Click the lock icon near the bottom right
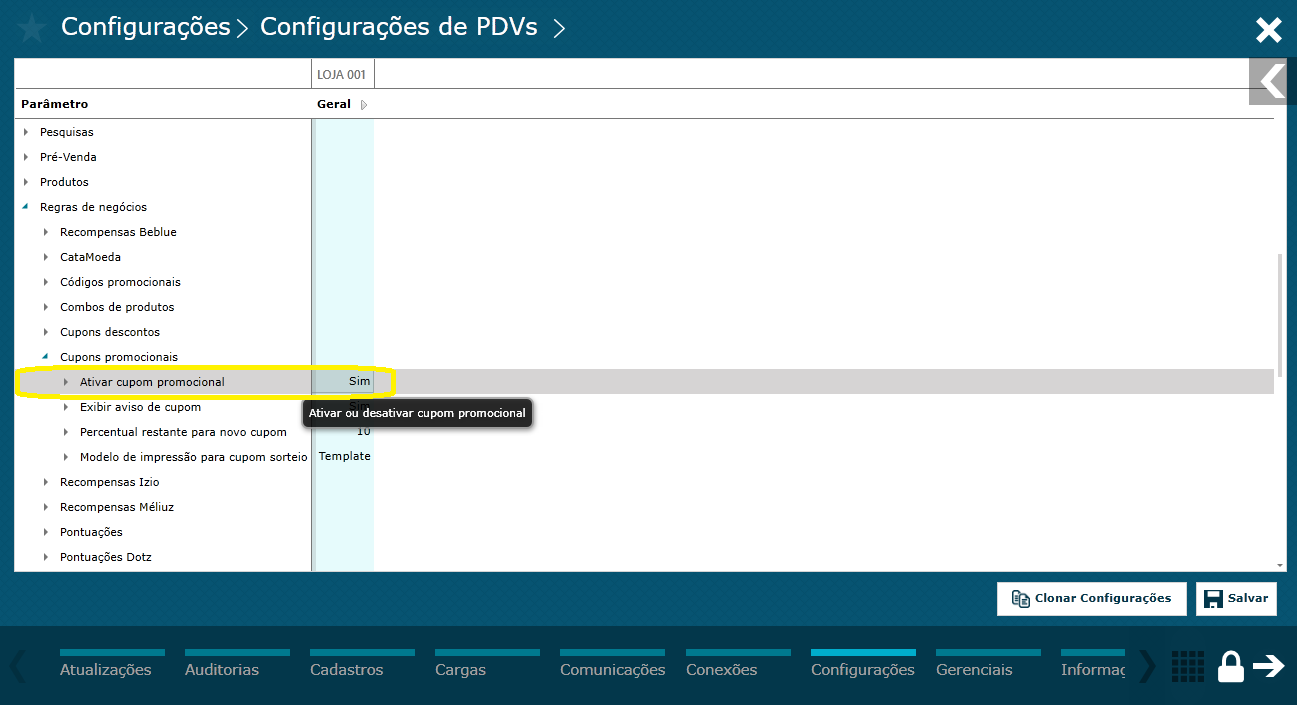Screen dimensions: 1297x705 pos(1230,666)
